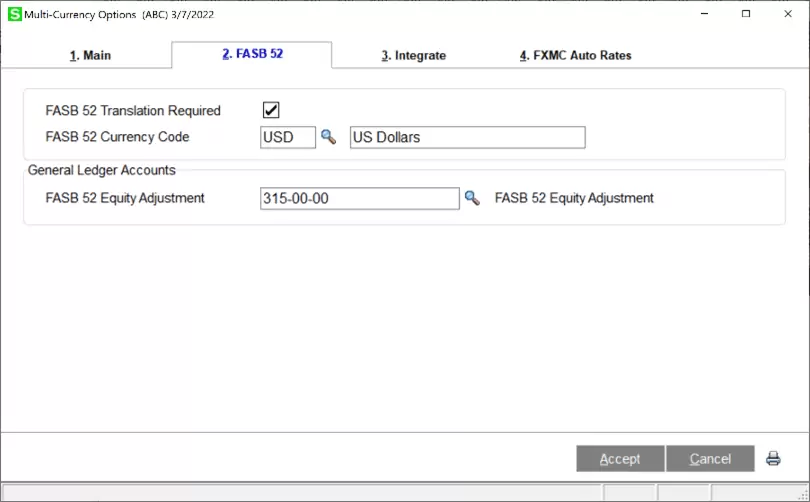Open the Equity Adjustment account lookup magnifier
810x502 pixels.
pyautogui.click(x=472, y=198)
